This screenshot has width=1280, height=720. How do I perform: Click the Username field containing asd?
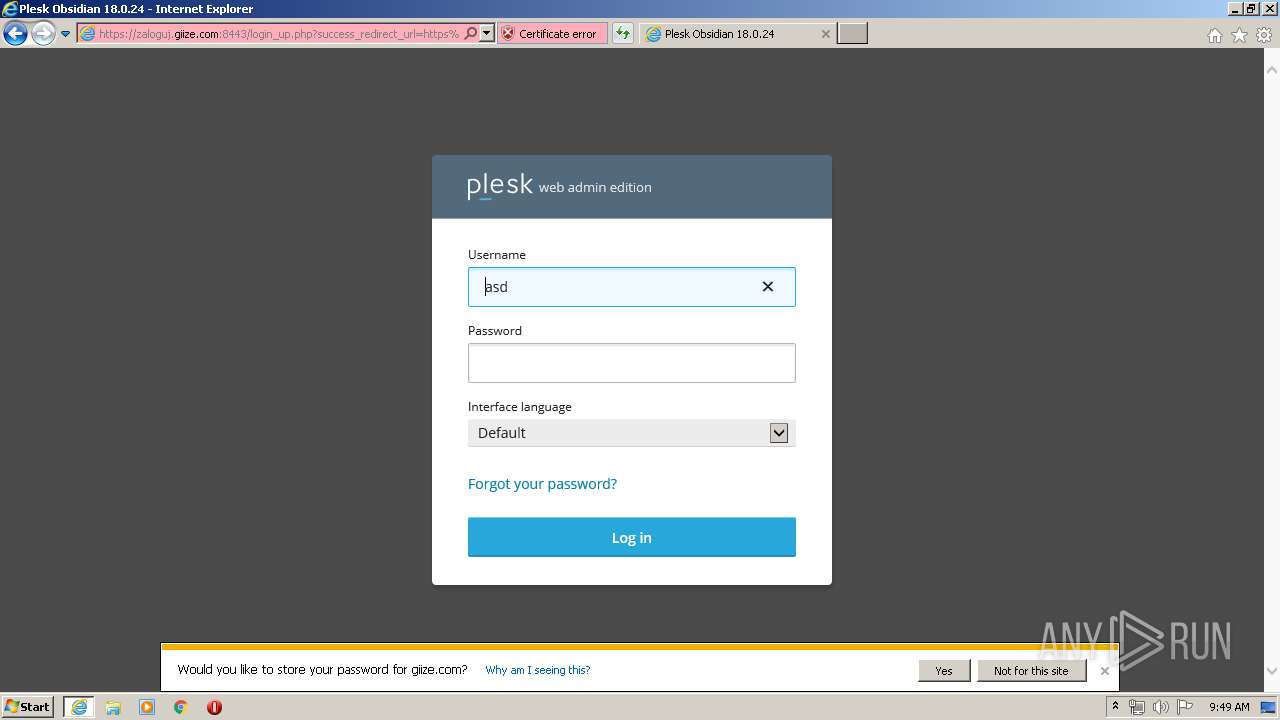click(x=632, y=287)
